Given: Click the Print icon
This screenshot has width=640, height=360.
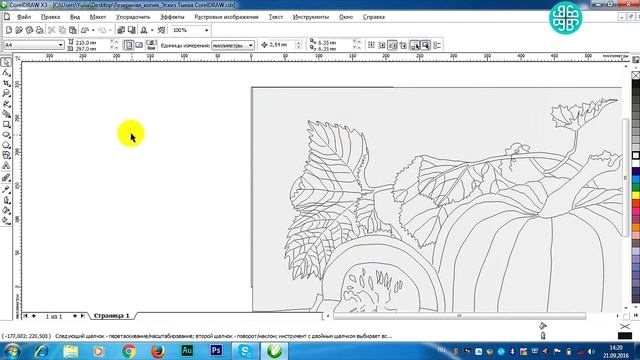Looking at the screenshot, I should pos(39,30).
